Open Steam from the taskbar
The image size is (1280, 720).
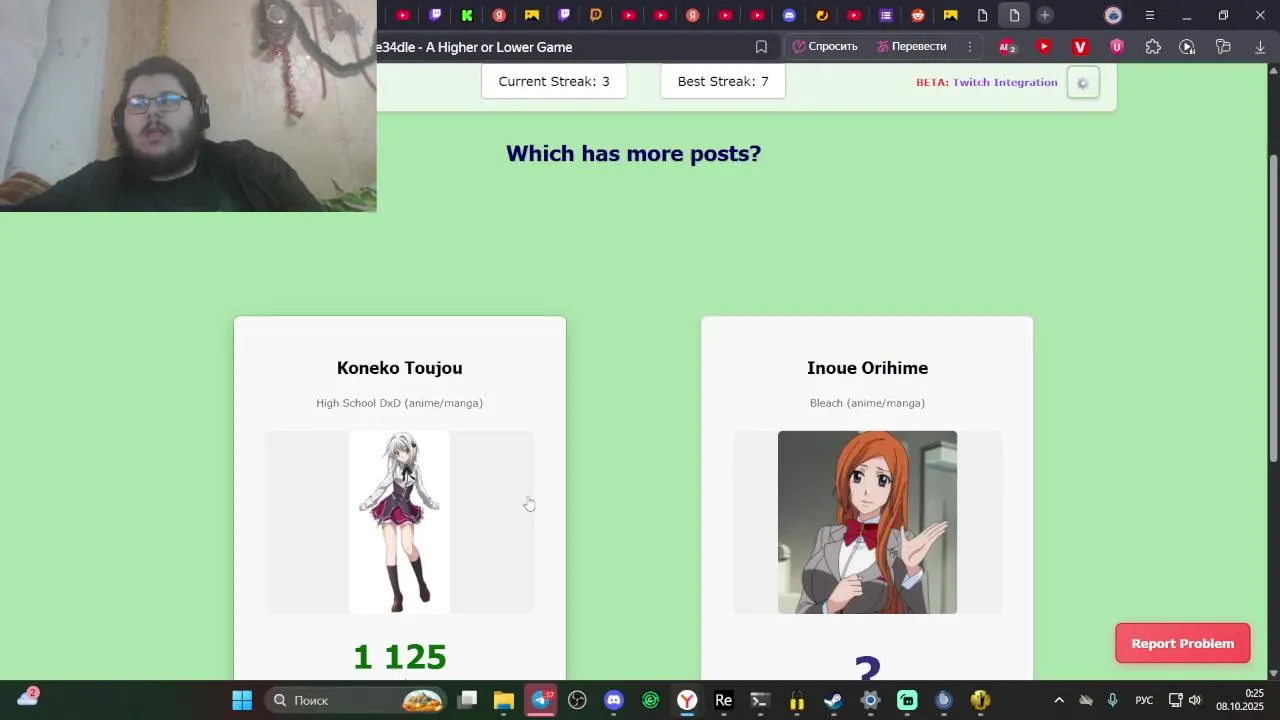pyautogui.click(x=833, y=700)
